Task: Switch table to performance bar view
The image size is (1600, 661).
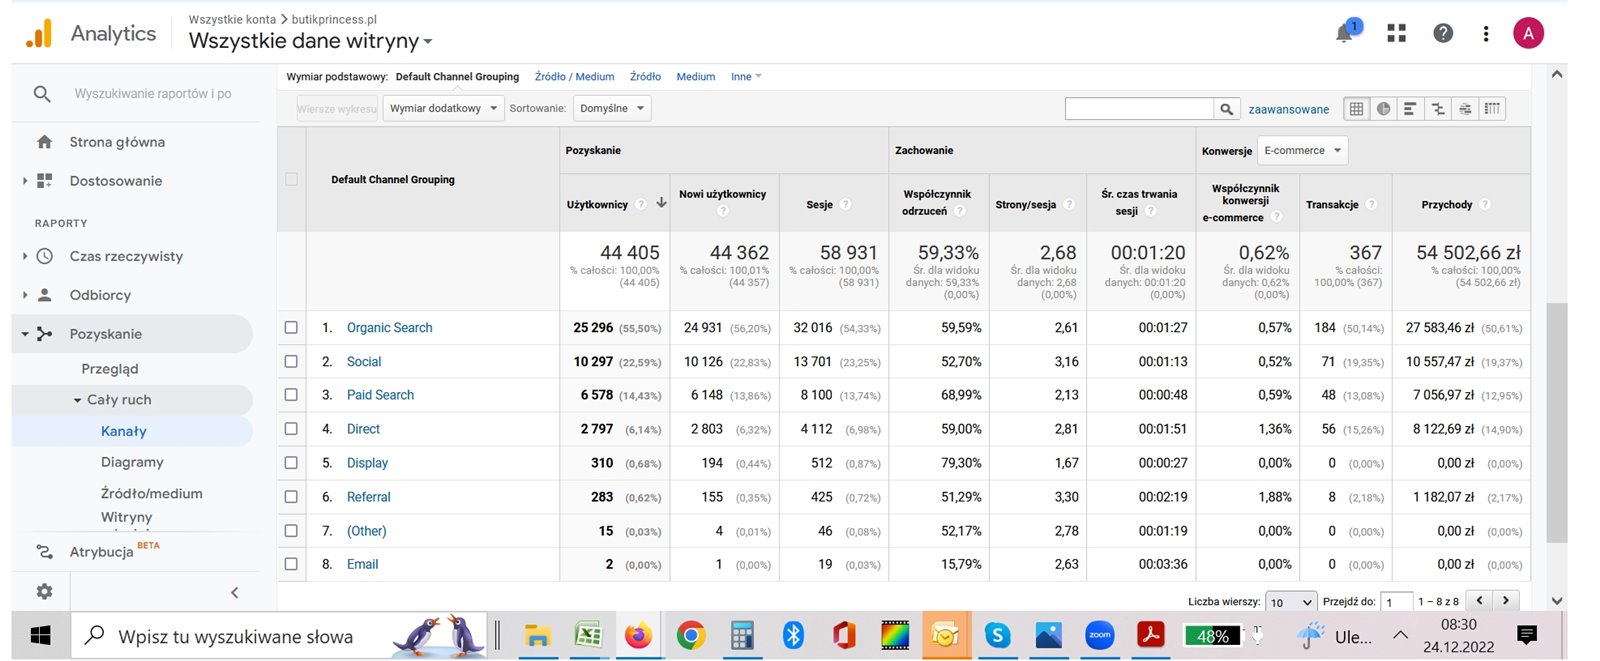Action: 1410,109
